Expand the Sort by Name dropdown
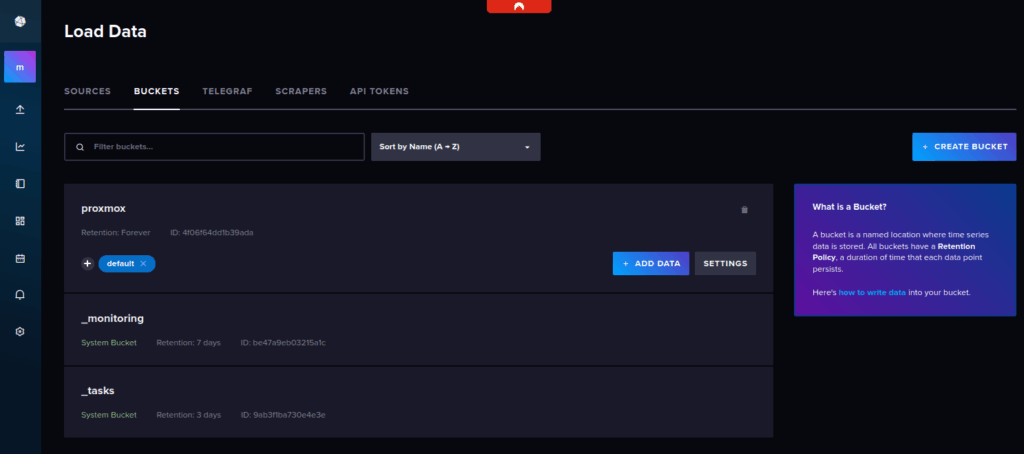 point(455,147)
